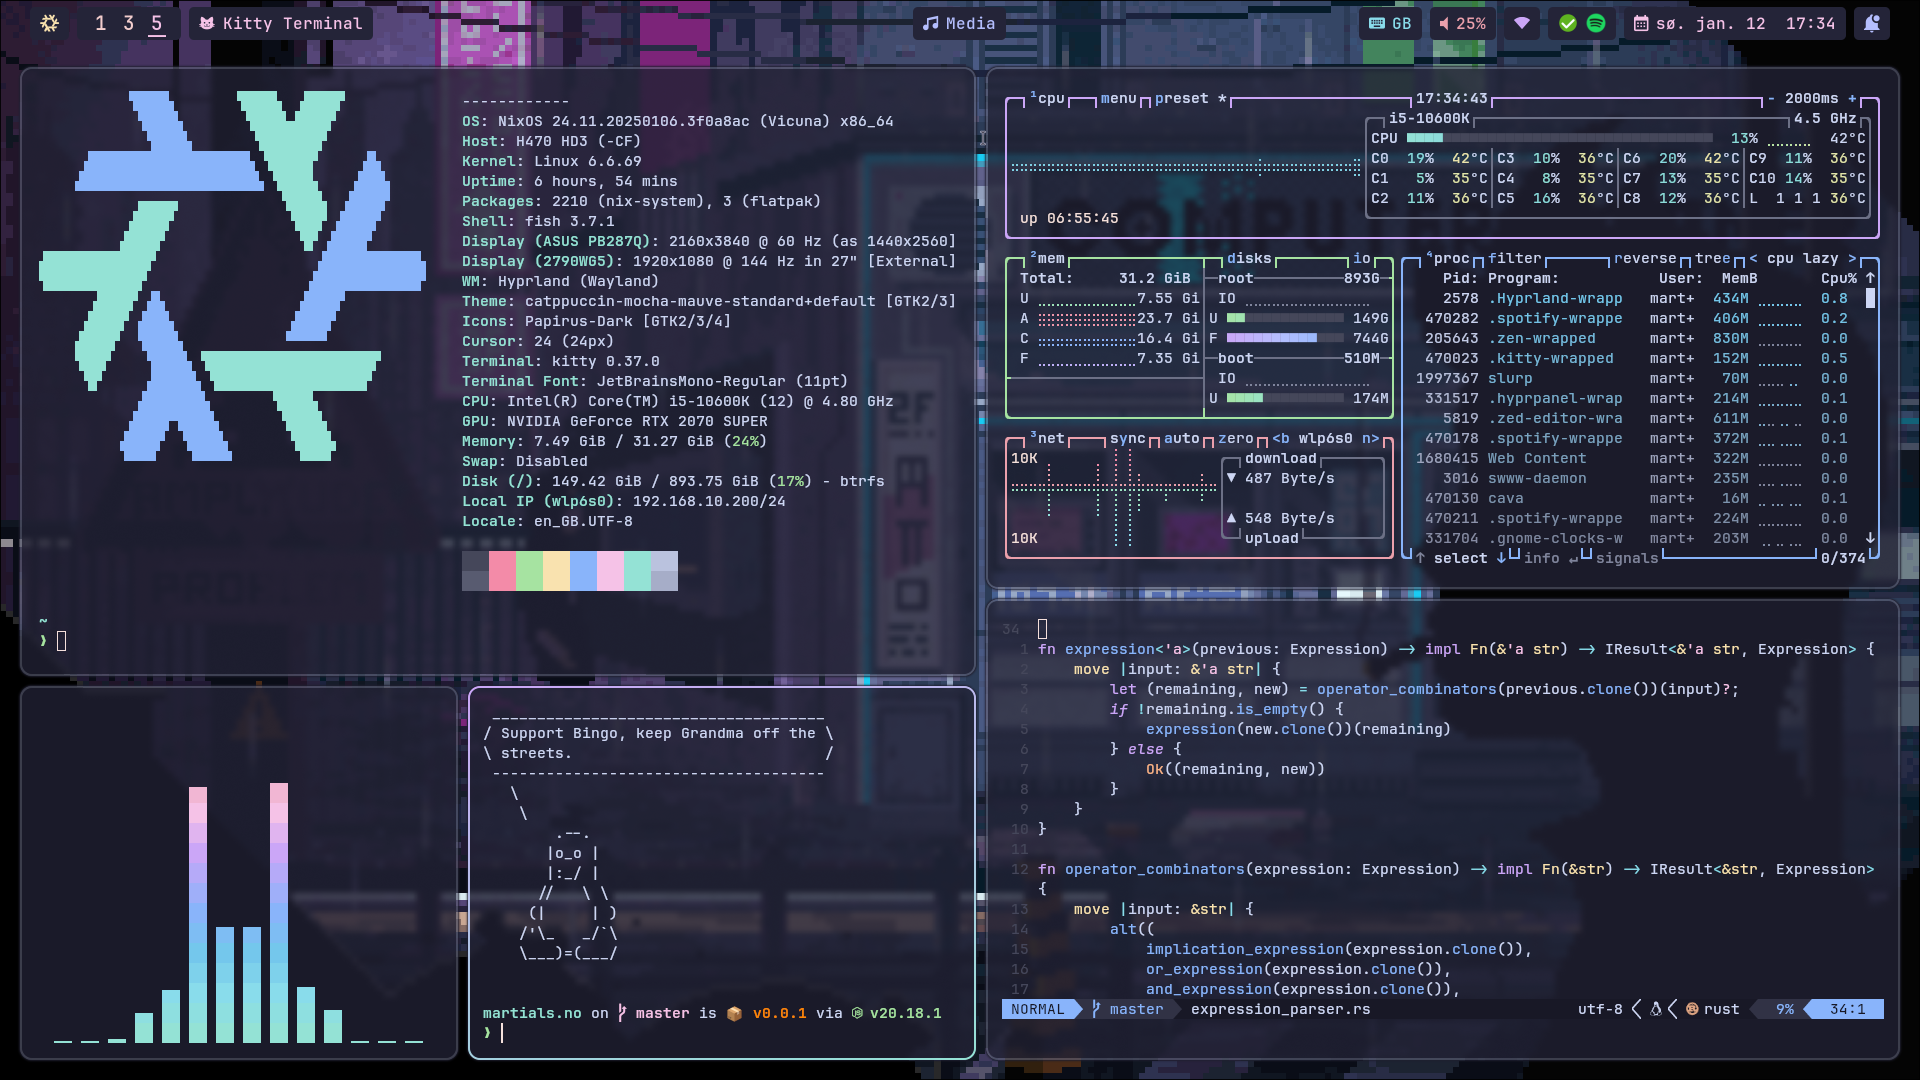Toggle reverse sorting in the proc panel

tap(1646, 258)
